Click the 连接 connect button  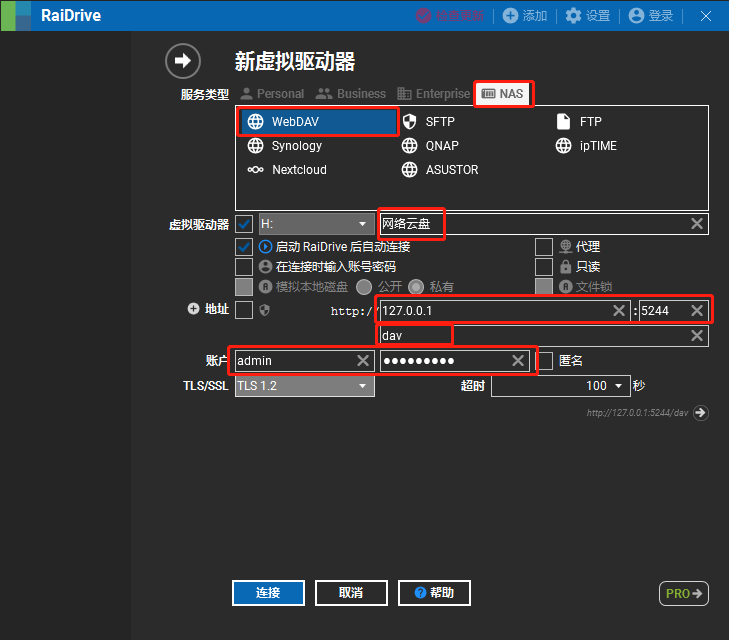tap(268, 593)
